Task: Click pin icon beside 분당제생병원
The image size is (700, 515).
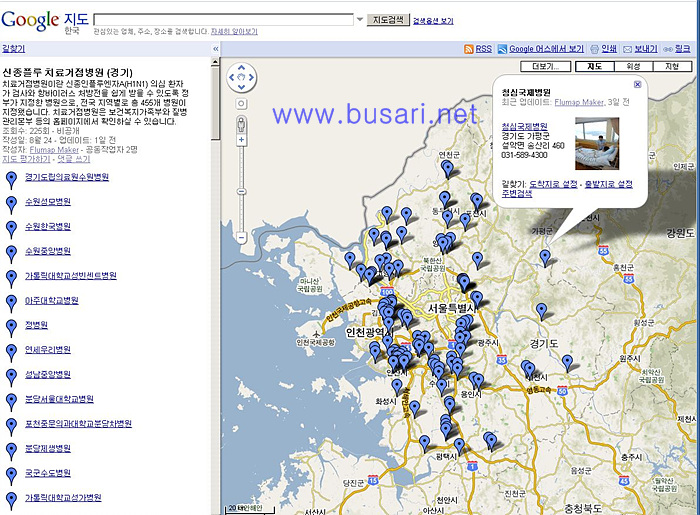Action: point(12,451)
